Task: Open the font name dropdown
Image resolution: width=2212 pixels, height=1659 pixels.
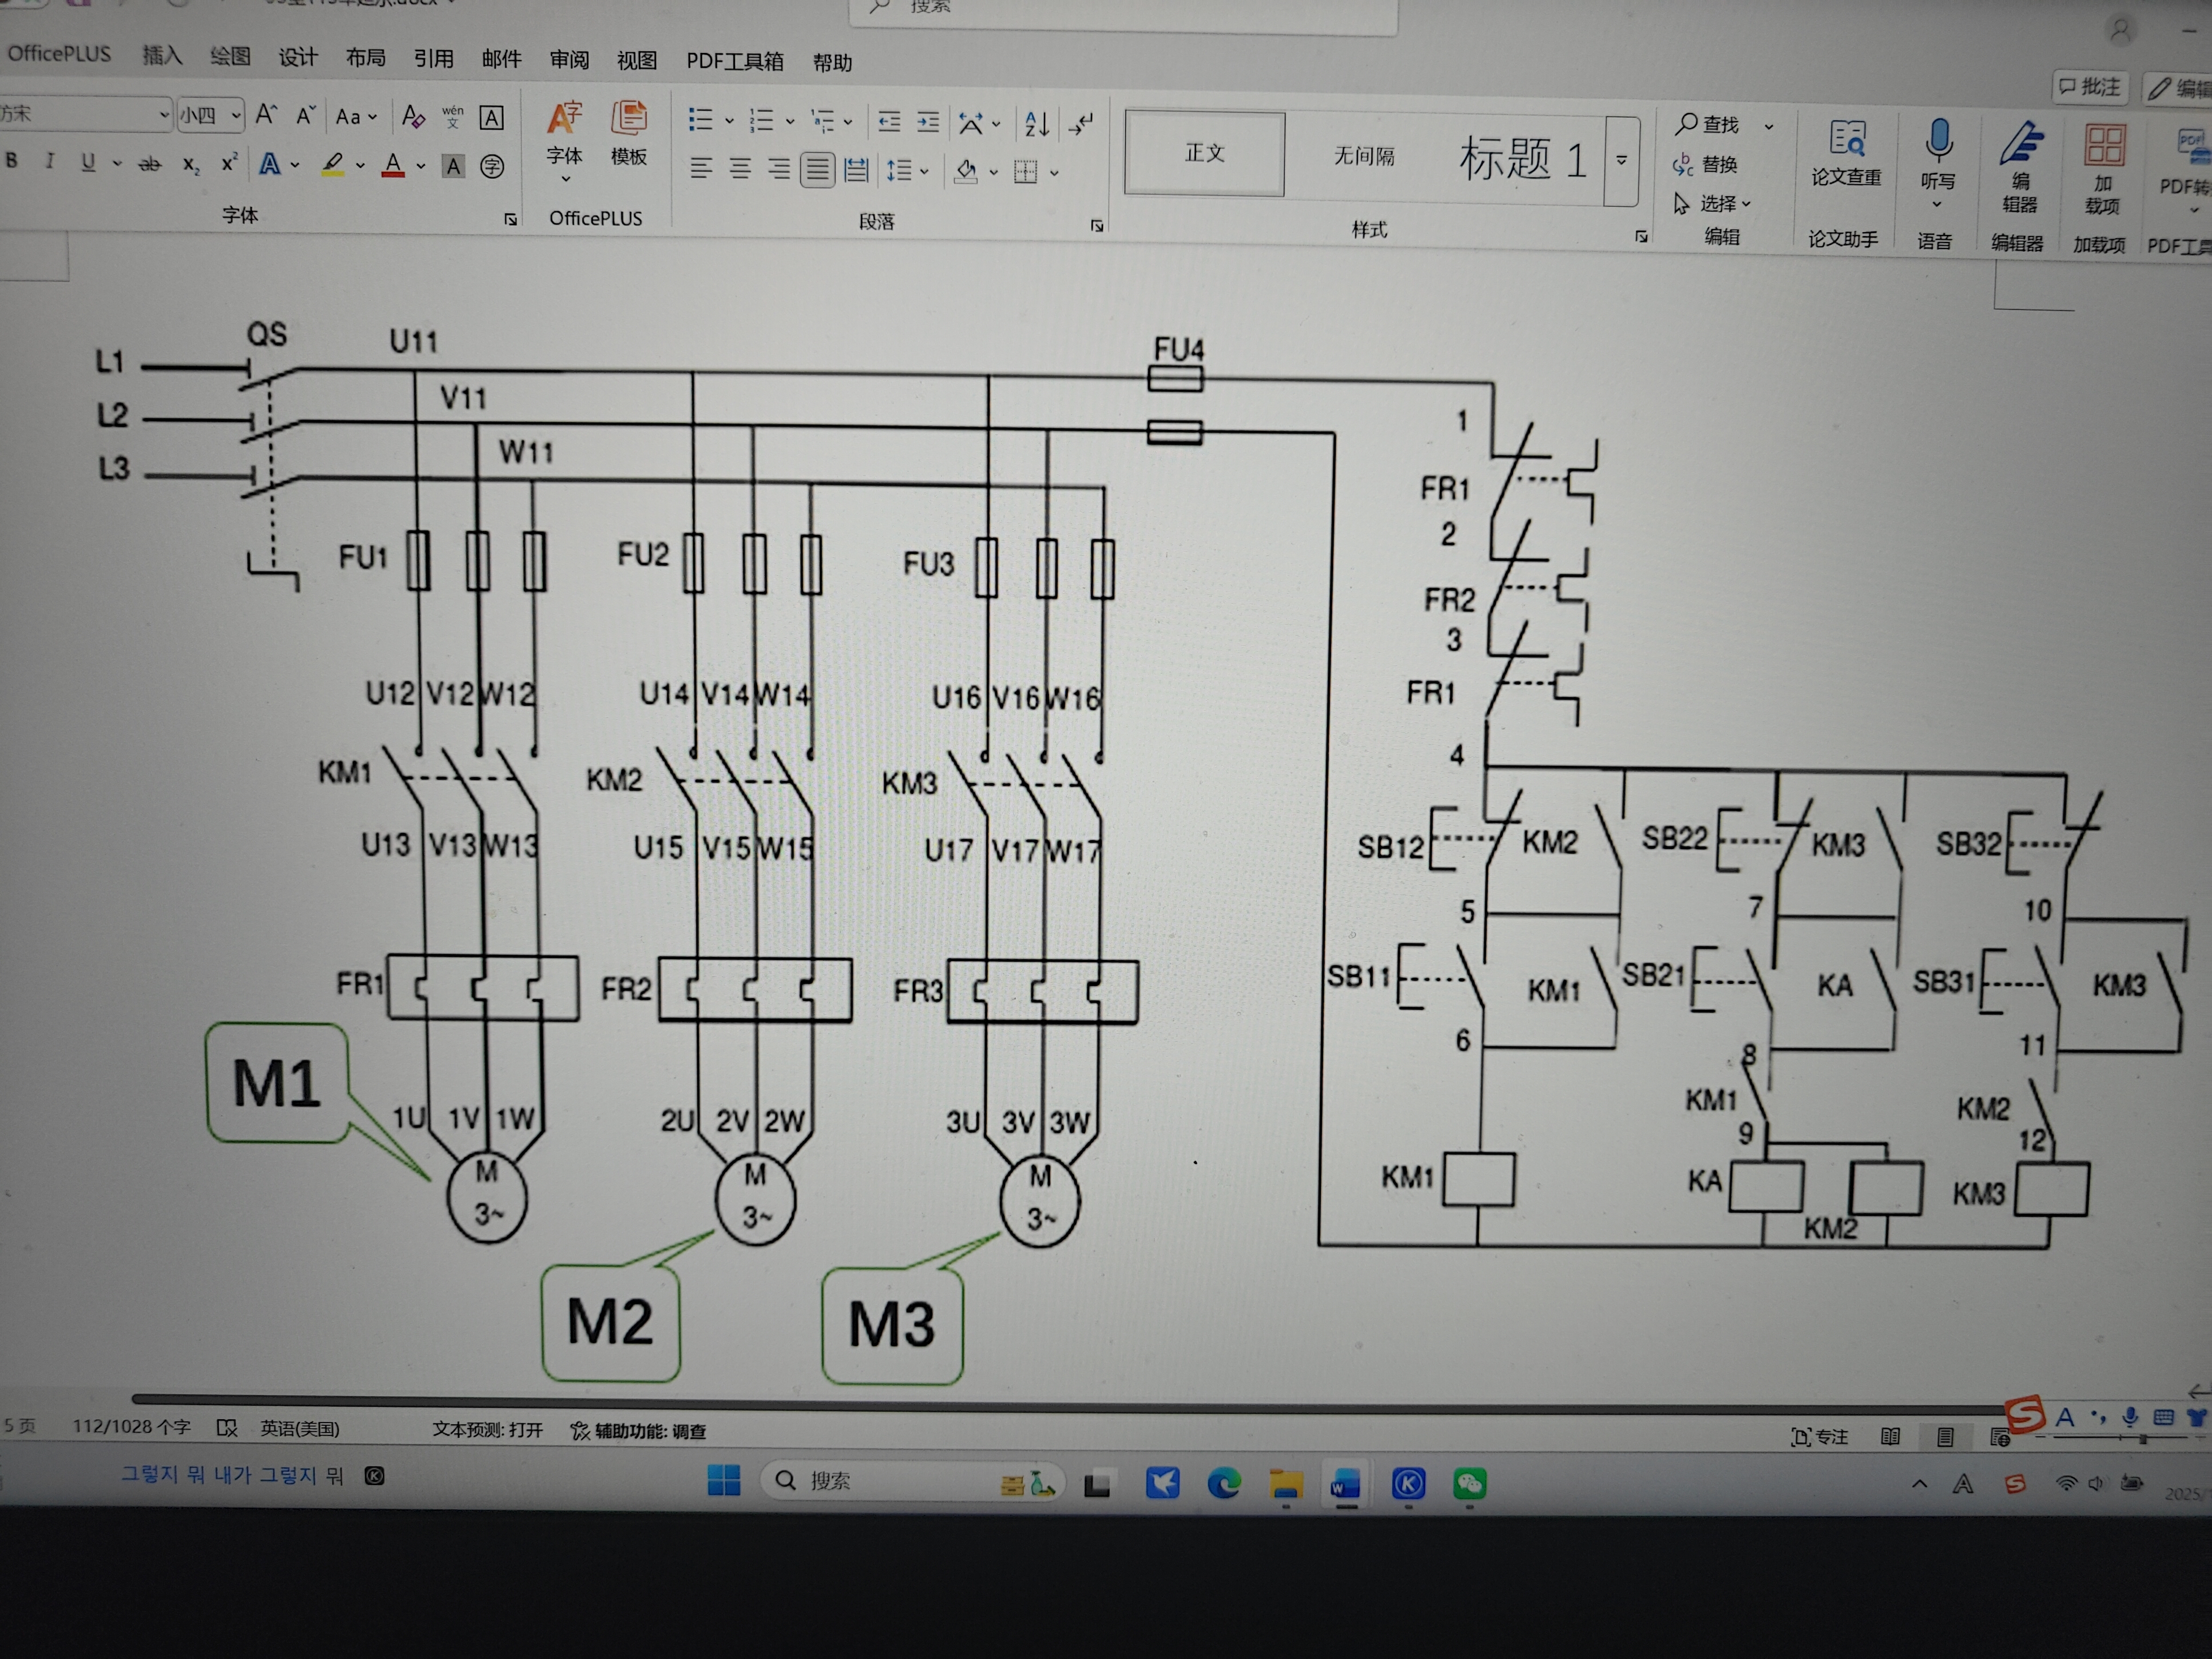Action: click(x=164, y=116)
